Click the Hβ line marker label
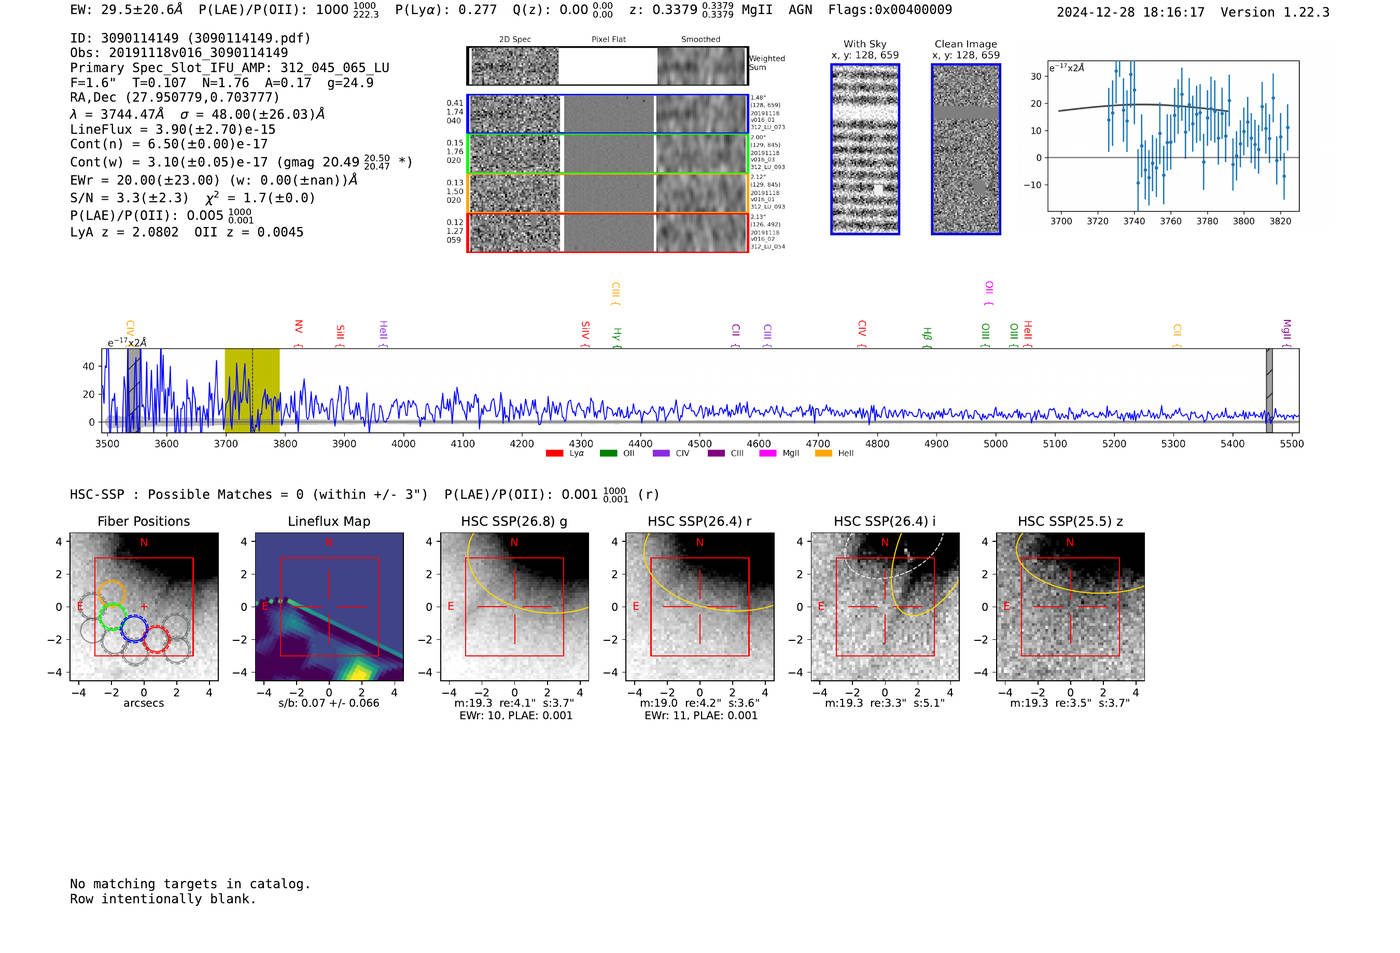 click(927, 336)
